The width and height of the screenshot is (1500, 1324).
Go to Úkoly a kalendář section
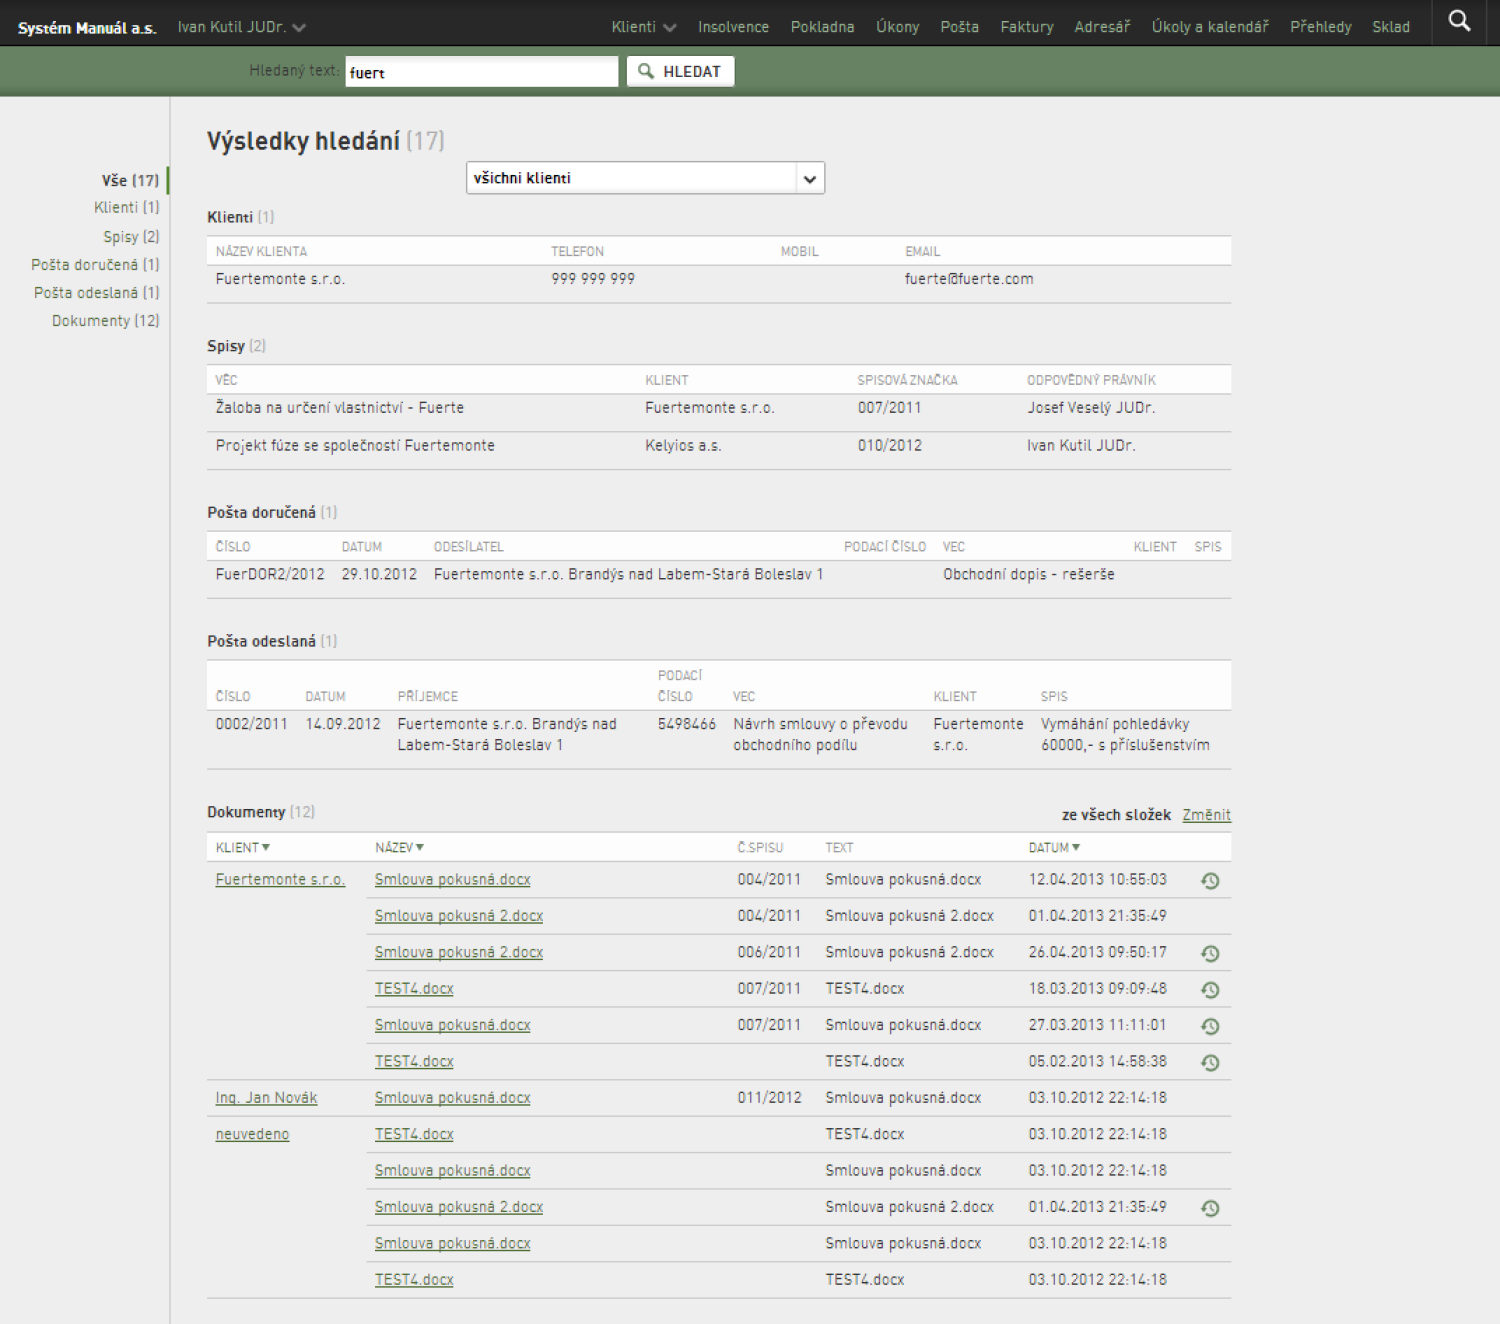click(1210, 27)
